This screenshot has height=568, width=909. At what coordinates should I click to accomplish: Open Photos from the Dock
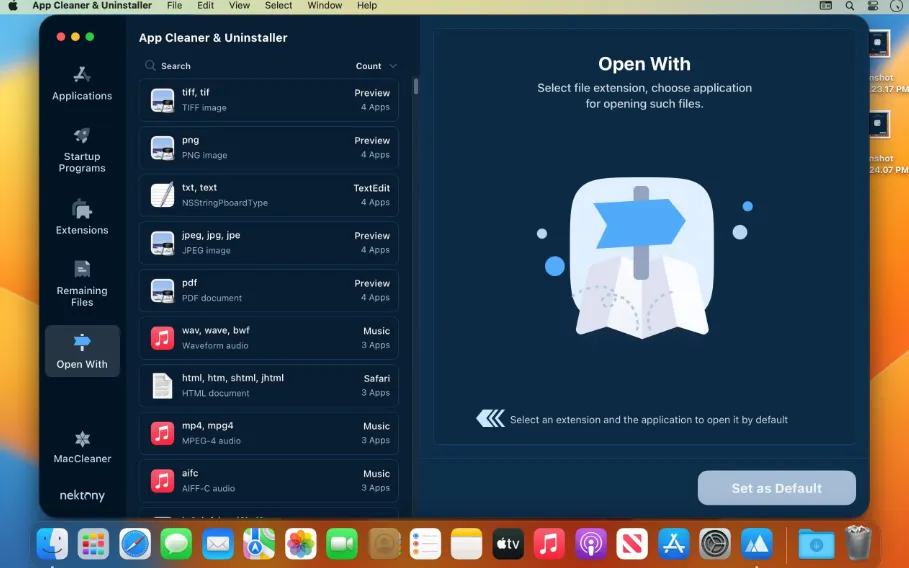[301, 544]
